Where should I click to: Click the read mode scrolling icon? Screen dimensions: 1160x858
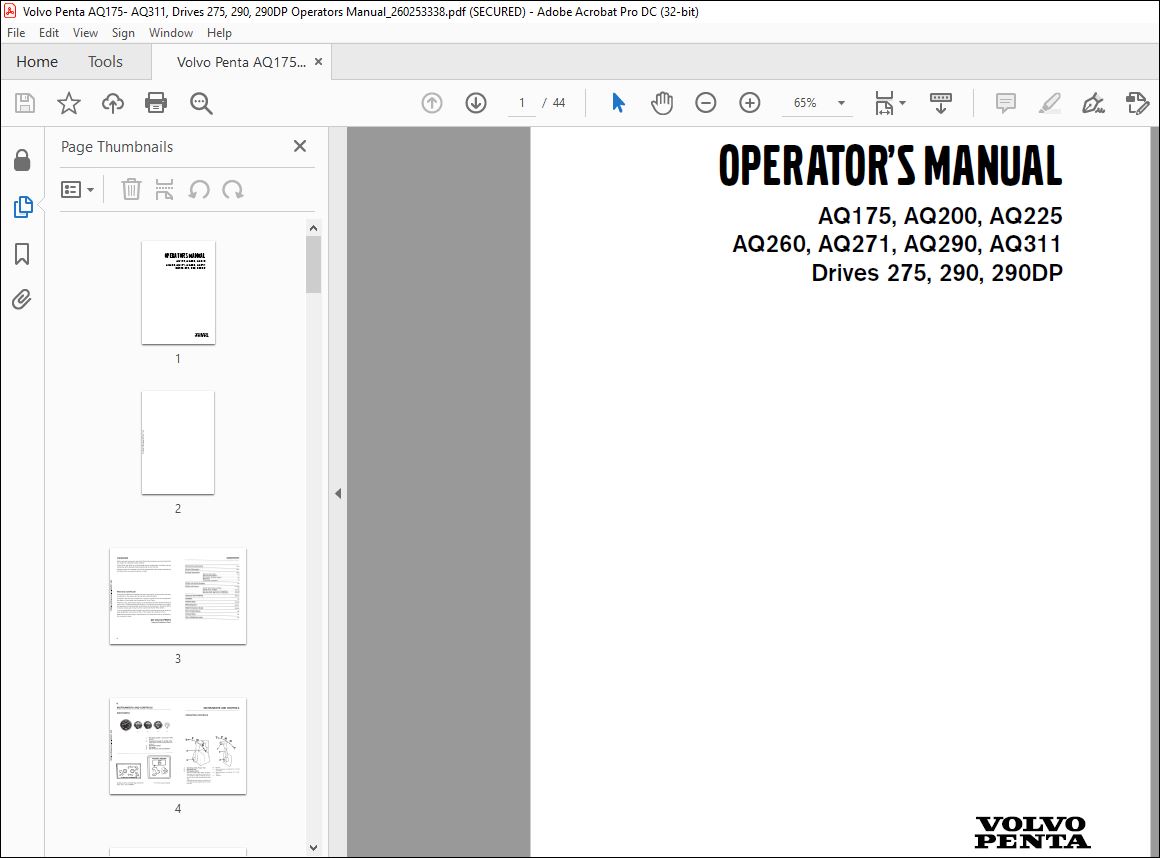point(941,103)
